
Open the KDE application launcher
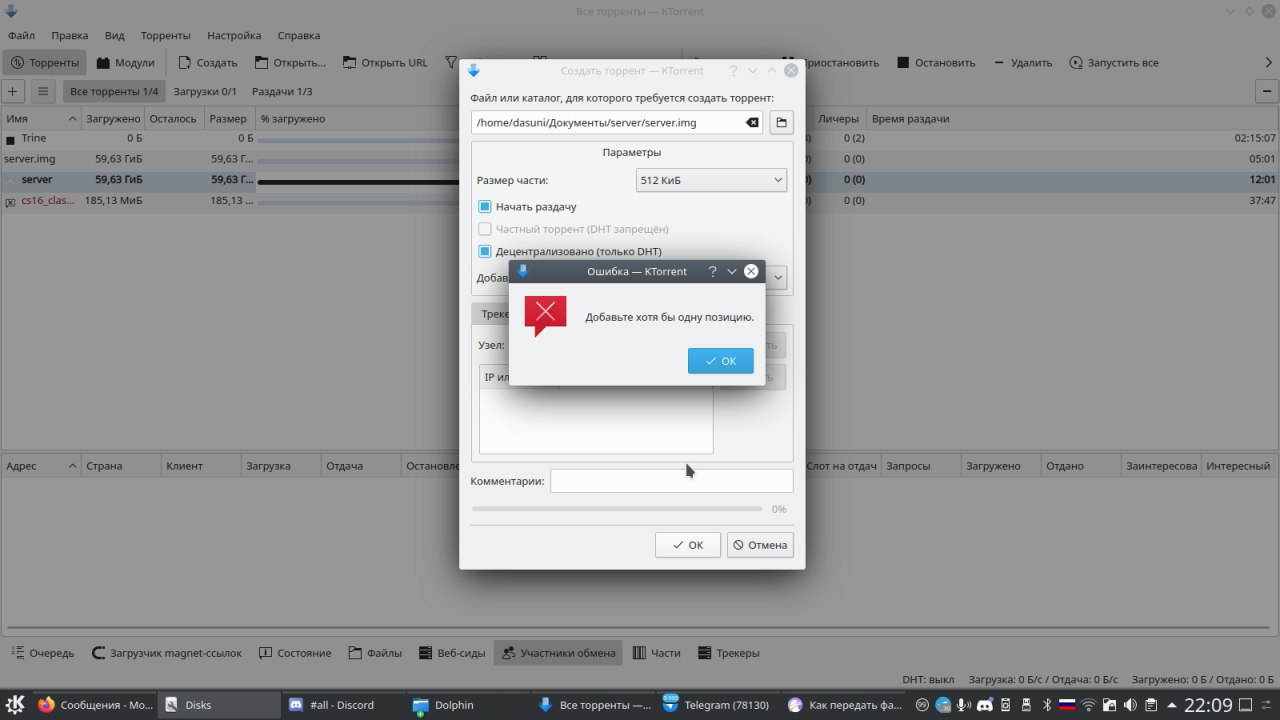15,705
